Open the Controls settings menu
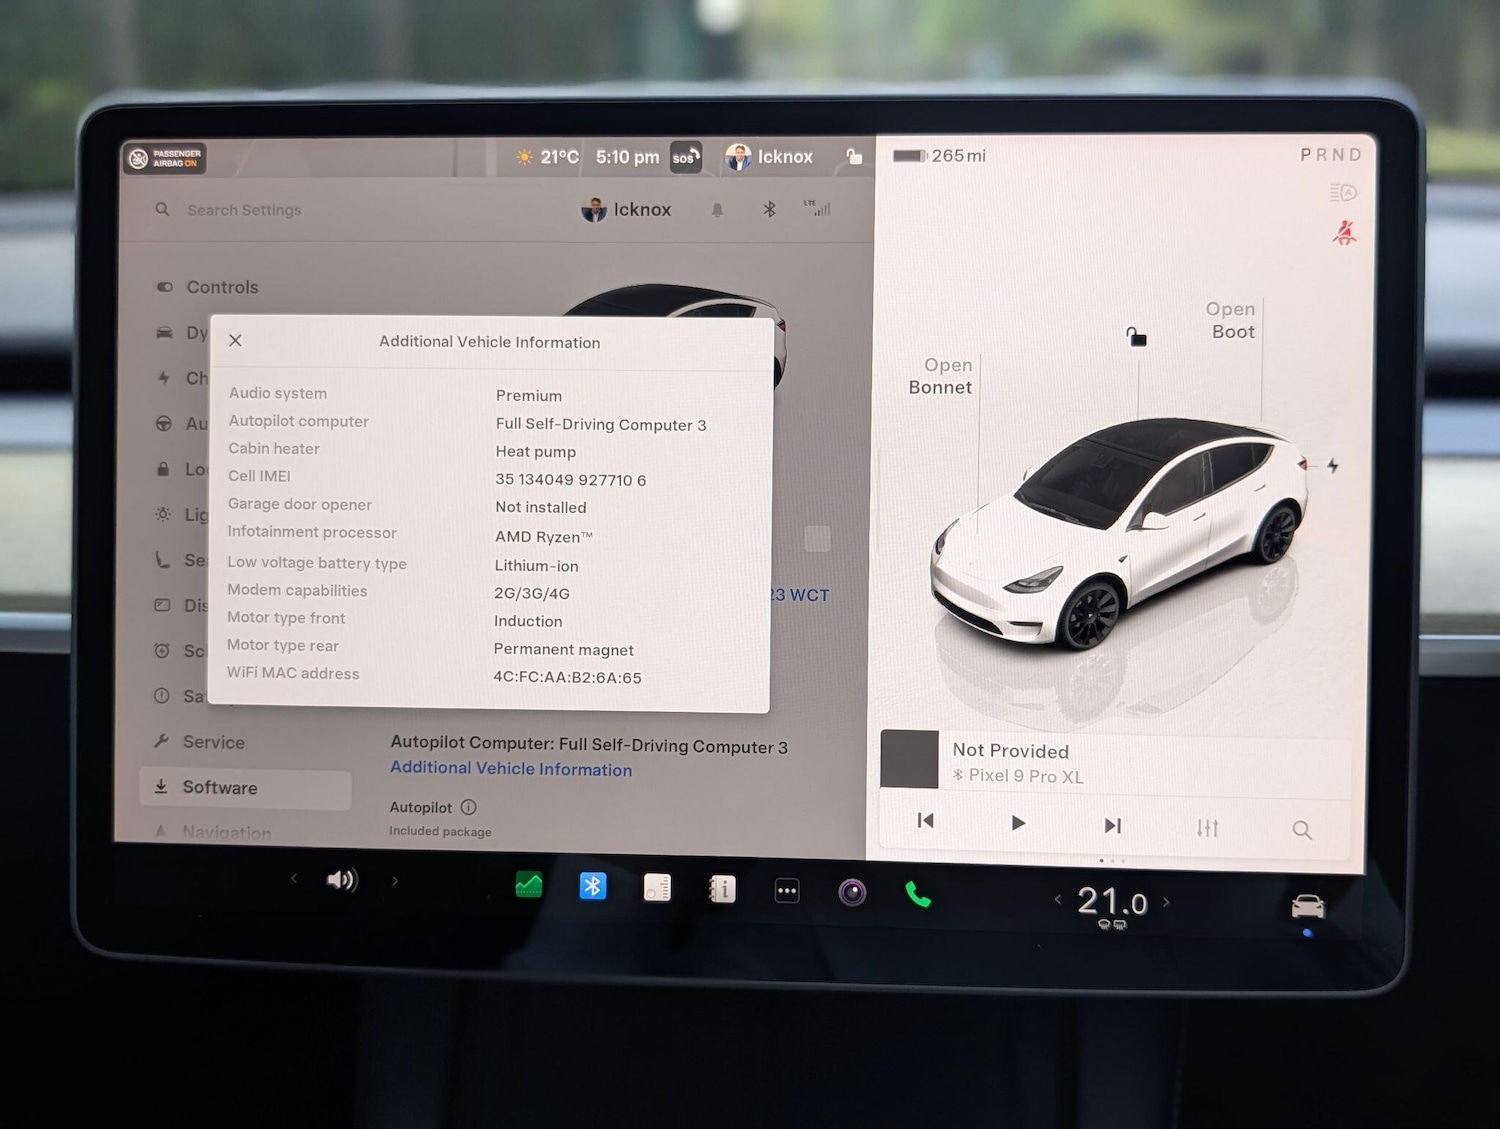 pyautogui.click(x=208, y=287)
